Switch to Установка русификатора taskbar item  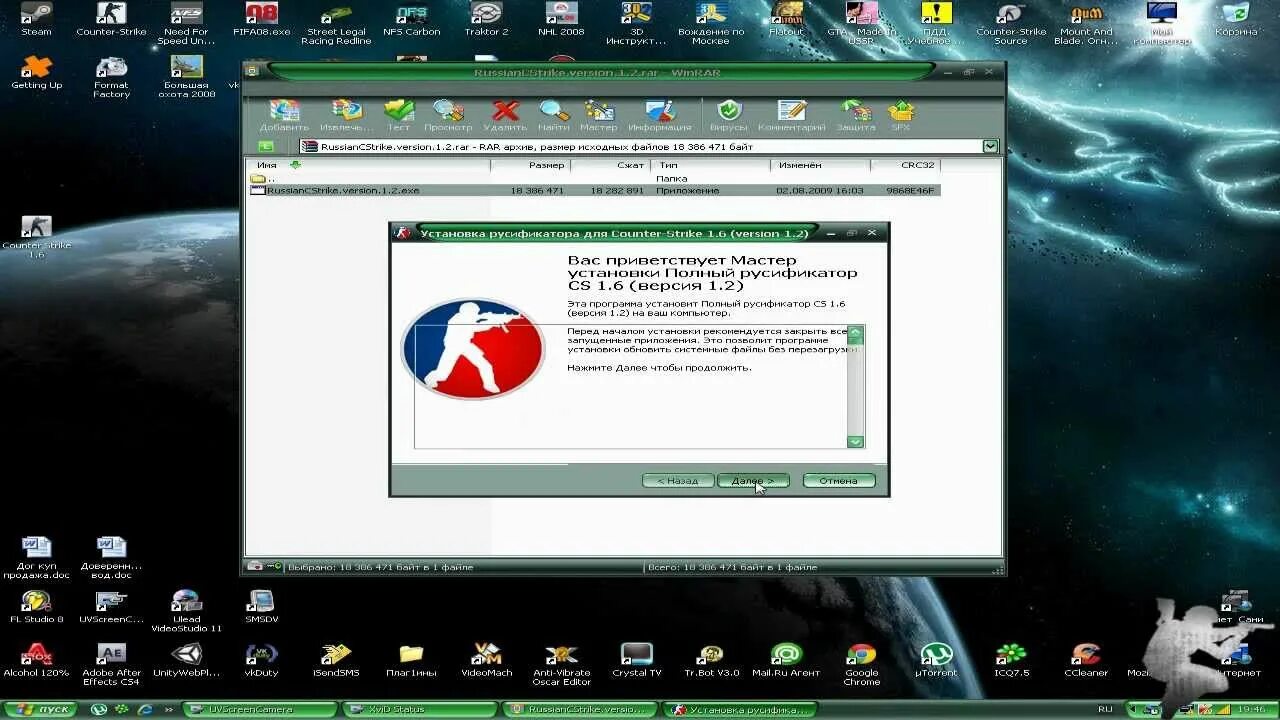(x=739, y=709)
